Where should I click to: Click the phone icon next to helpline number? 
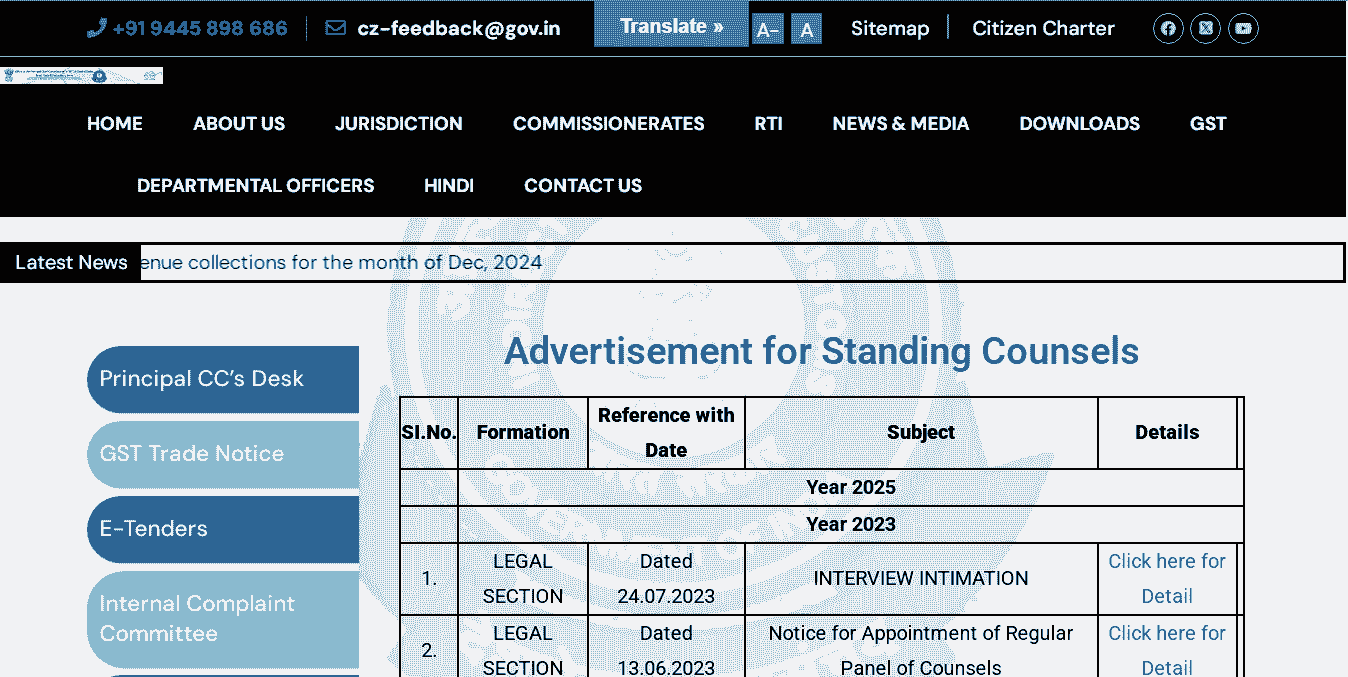click(x=97, y=26)
